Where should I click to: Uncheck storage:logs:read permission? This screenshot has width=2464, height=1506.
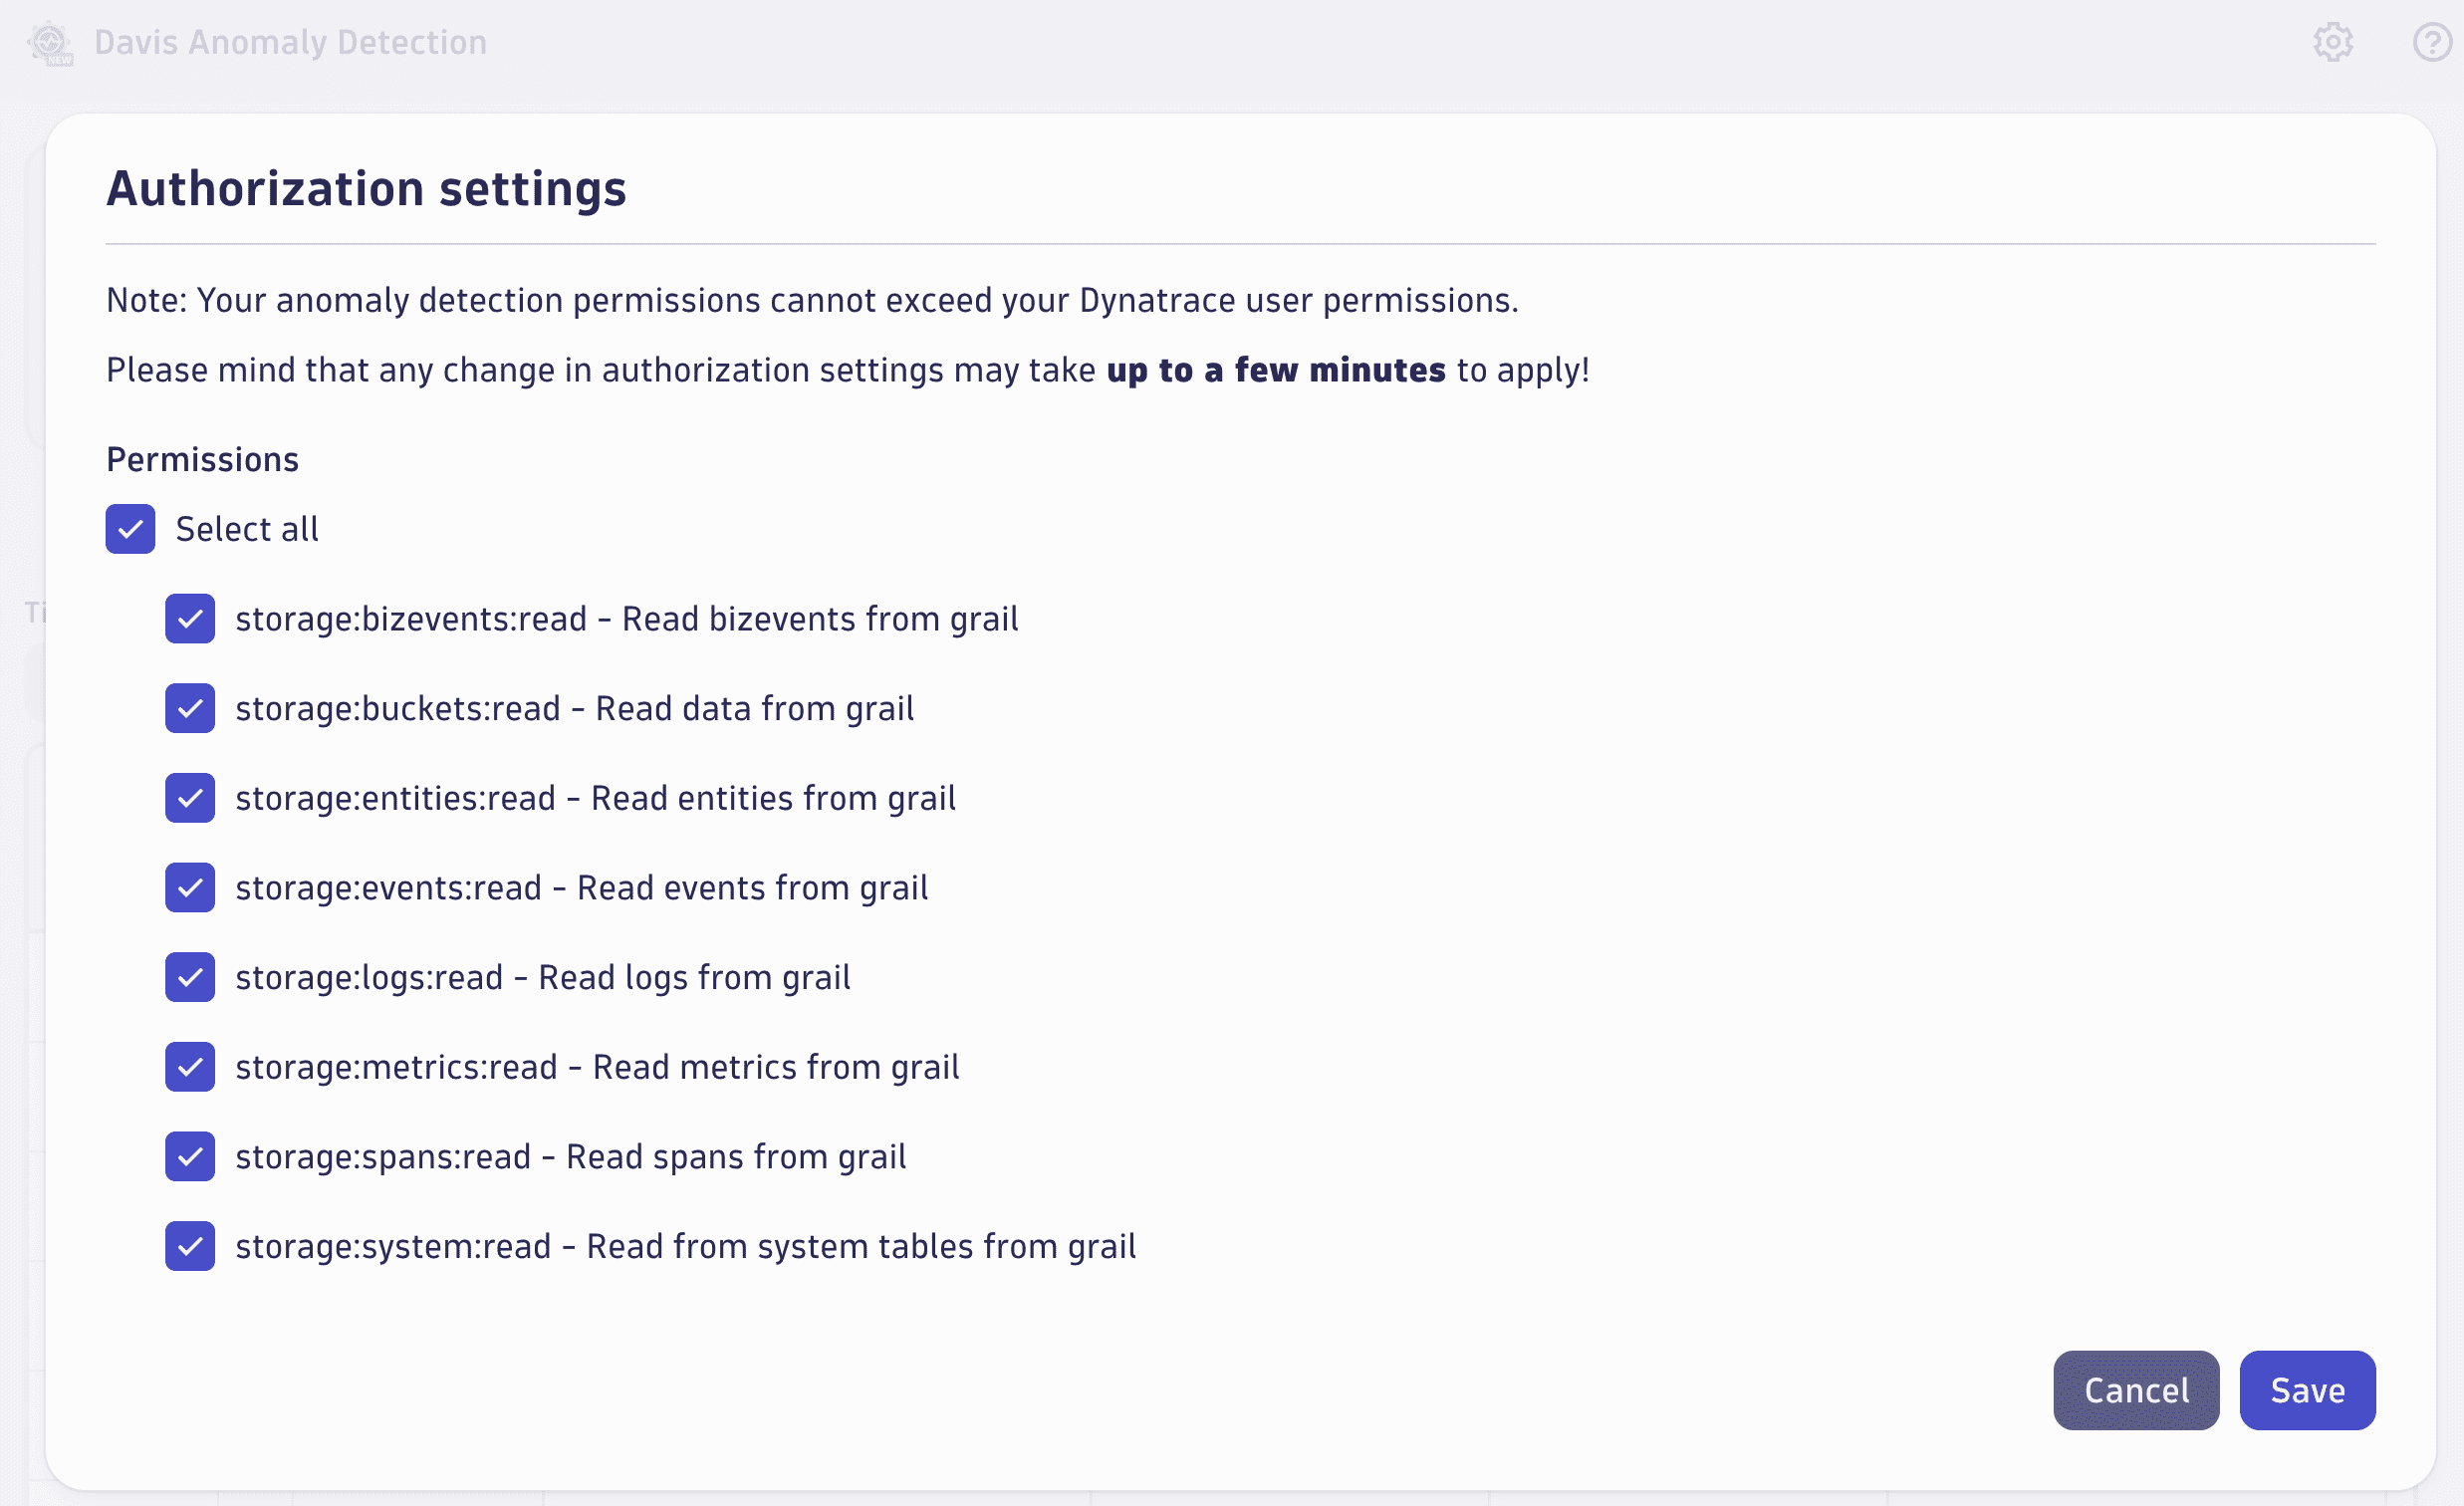coord(189,977)
